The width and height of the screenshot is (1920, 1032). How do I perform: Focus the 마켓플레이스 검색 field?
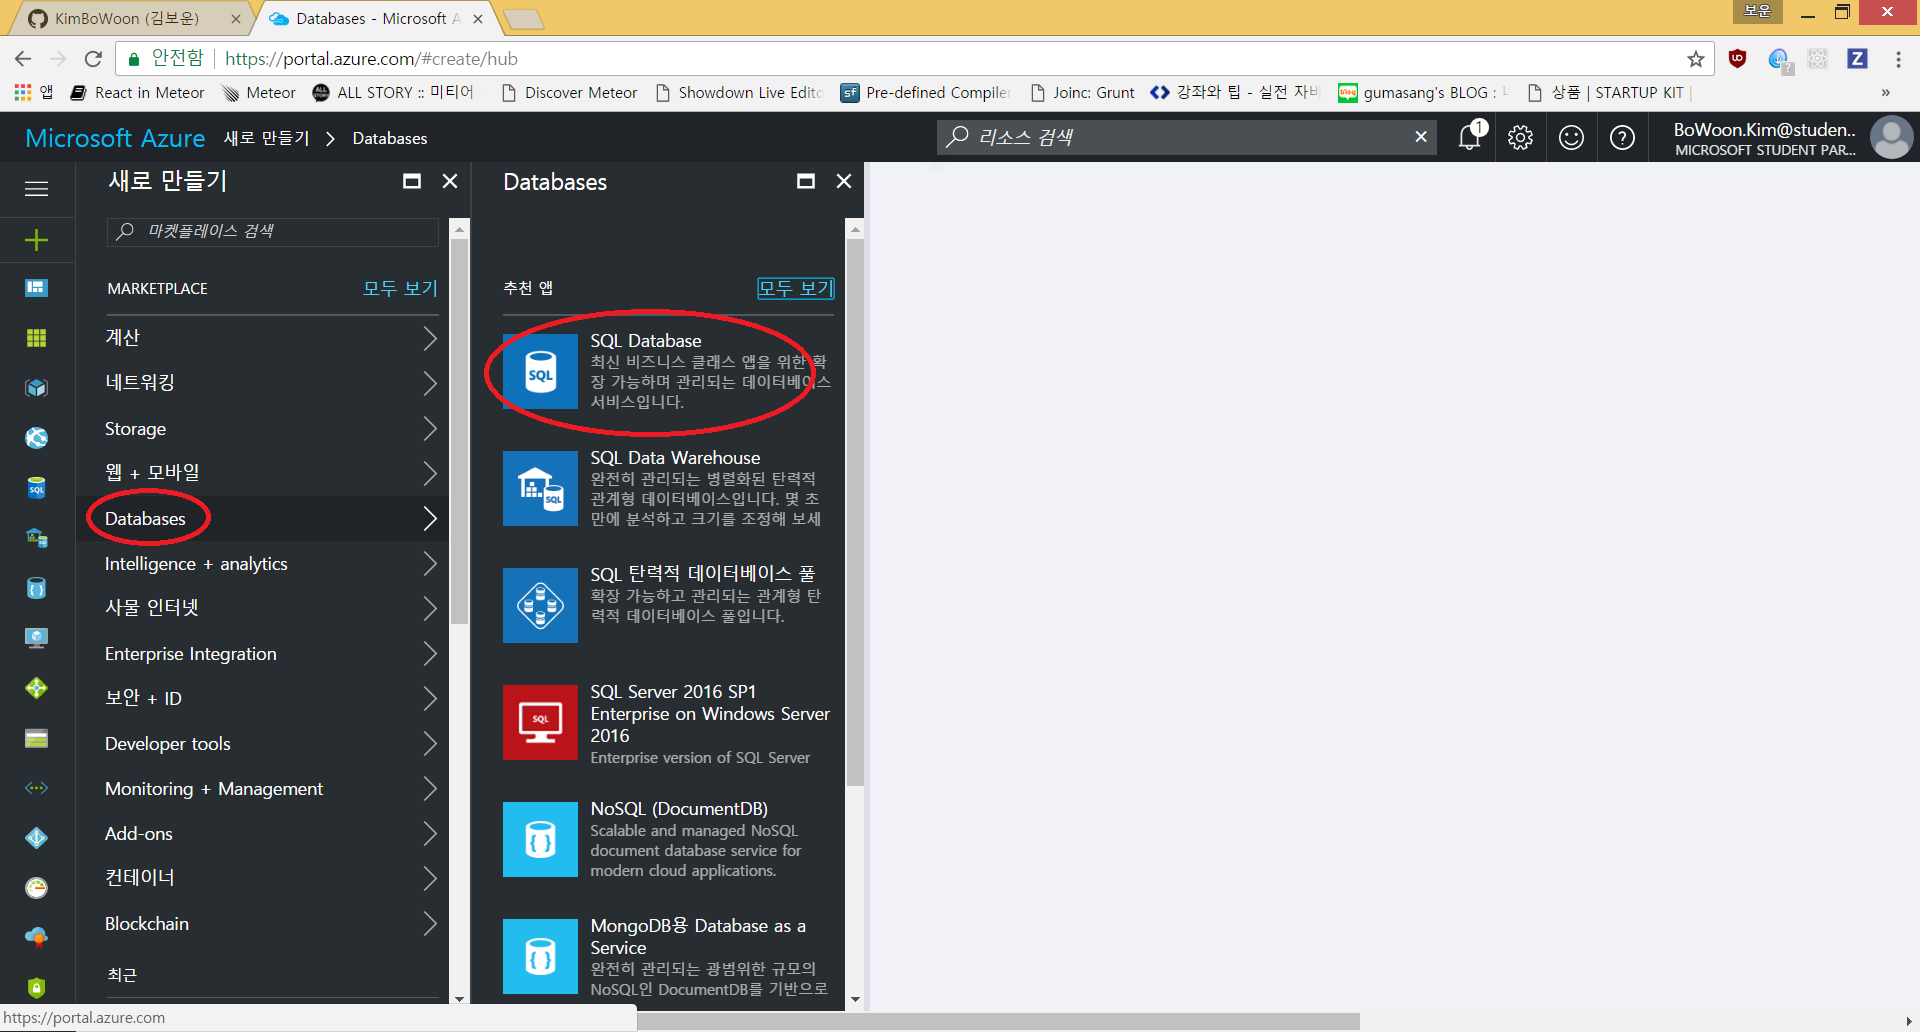[x=272, y=231]
